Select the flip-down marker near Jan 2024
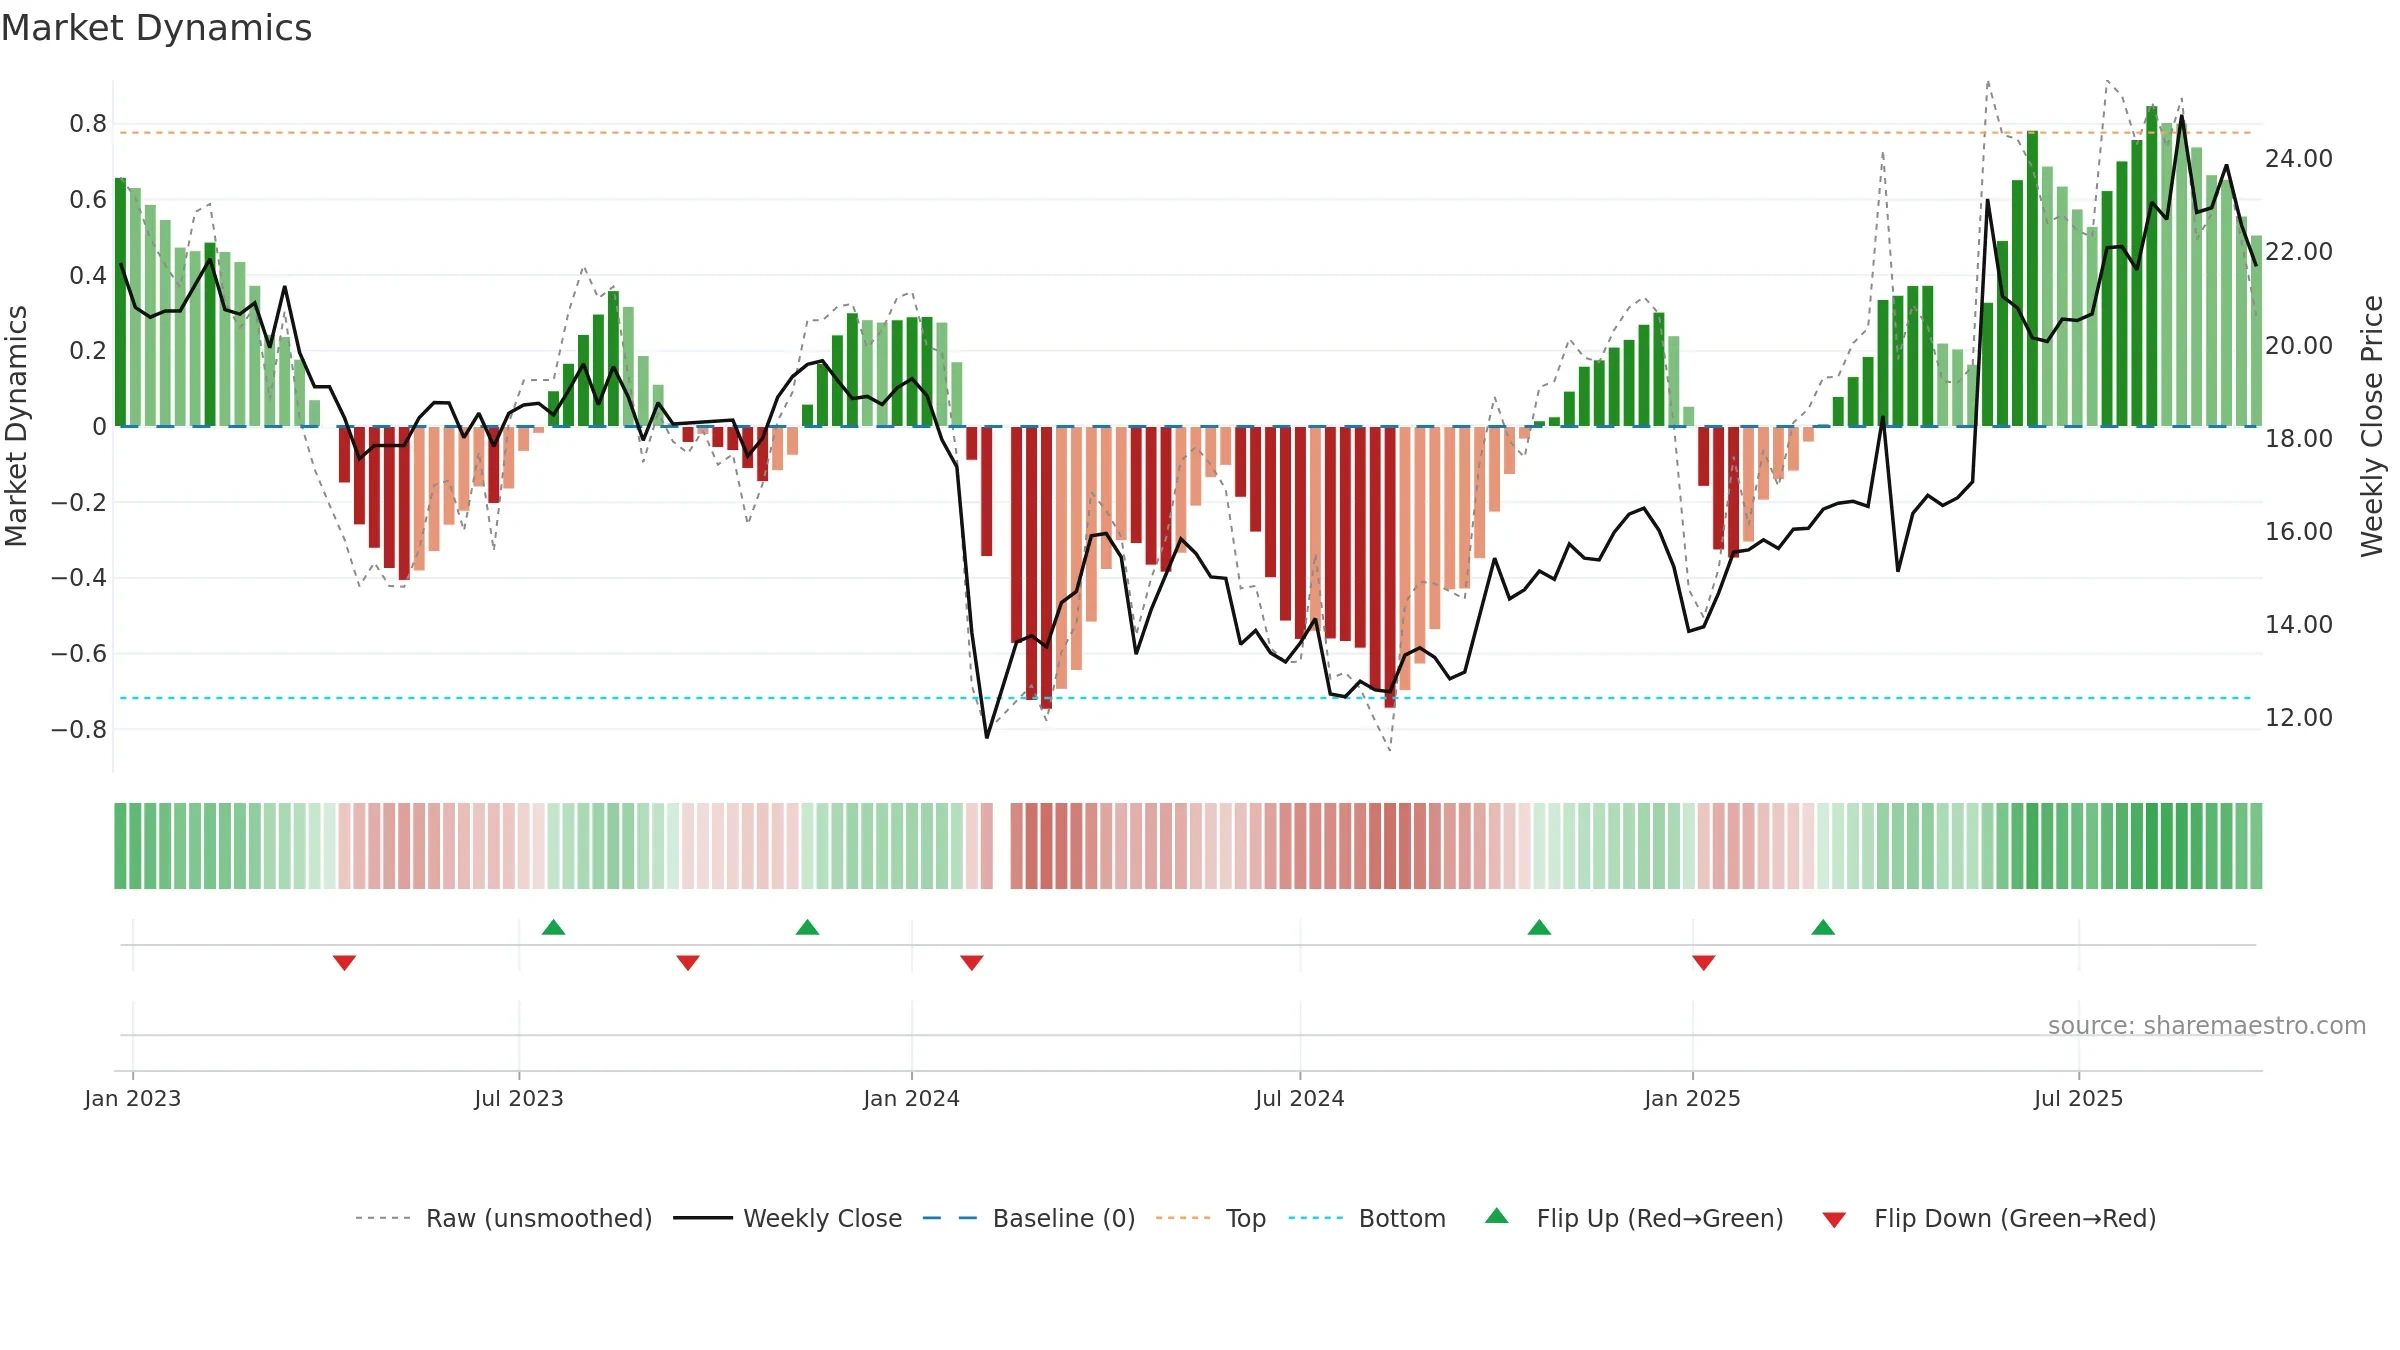2400x1350 pixels. (972, 962)
